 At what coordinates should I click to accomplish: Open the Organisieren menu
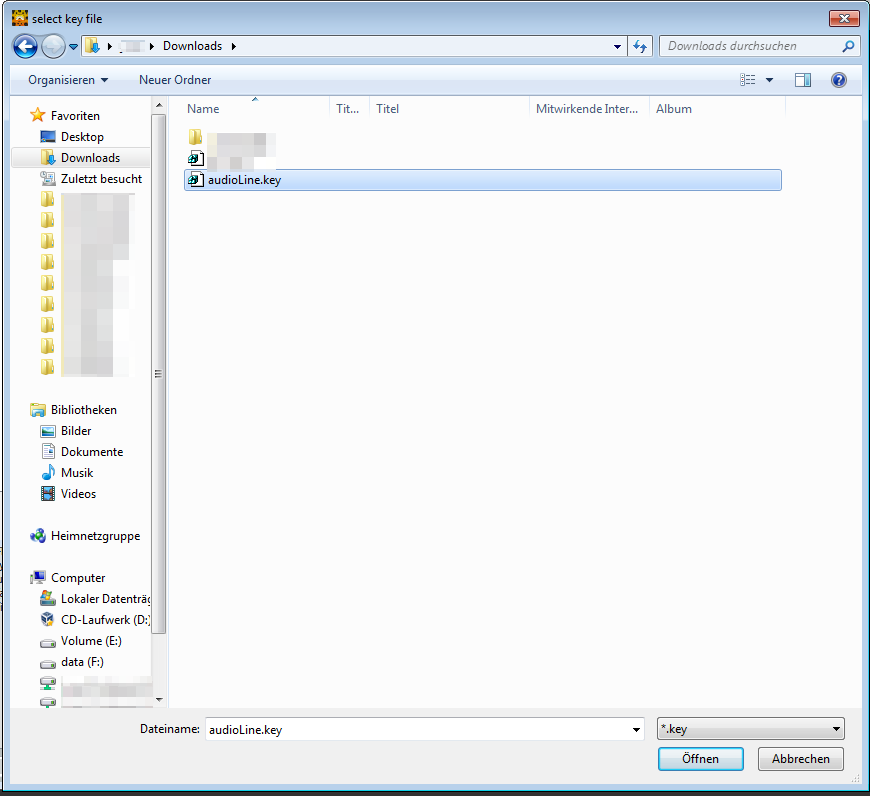[x=68, y=80]
